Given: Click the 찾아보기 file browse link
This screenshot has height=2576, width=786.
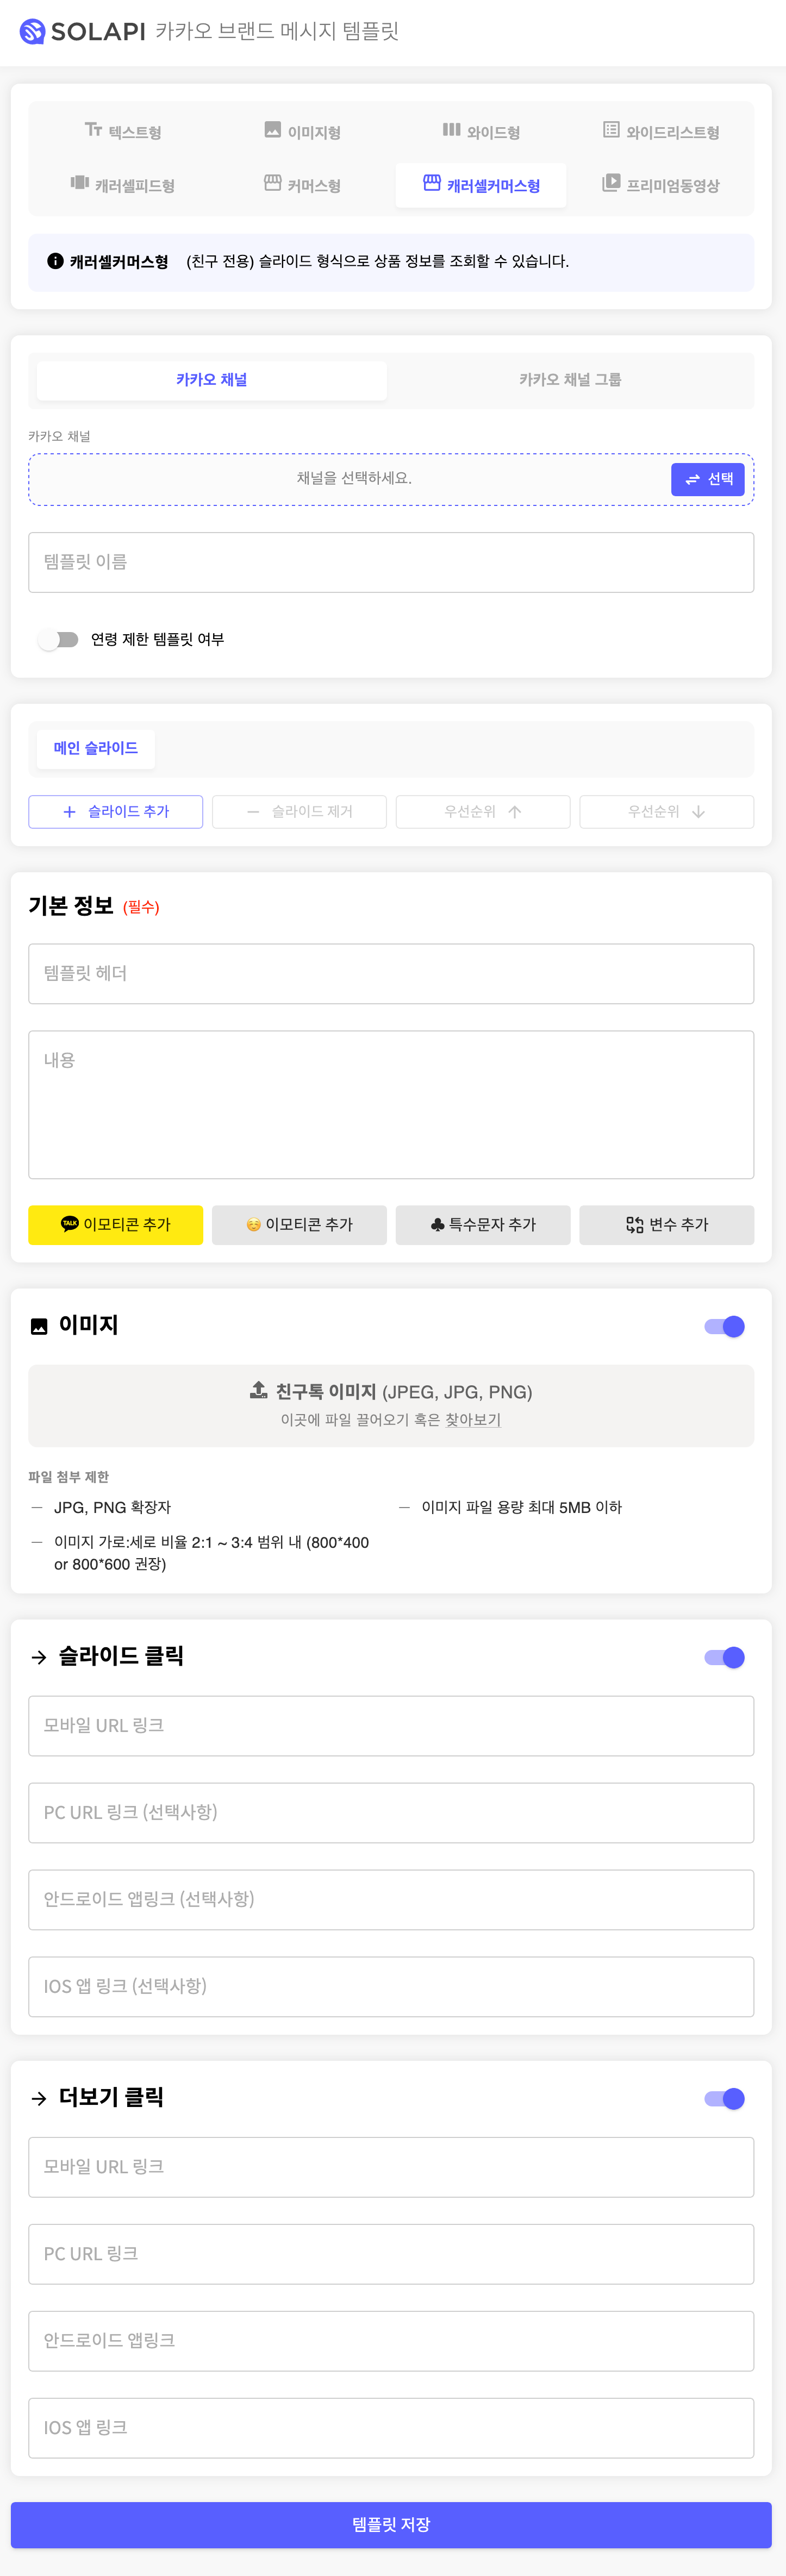Looking at the screenshot, I should click(473, 1419).
